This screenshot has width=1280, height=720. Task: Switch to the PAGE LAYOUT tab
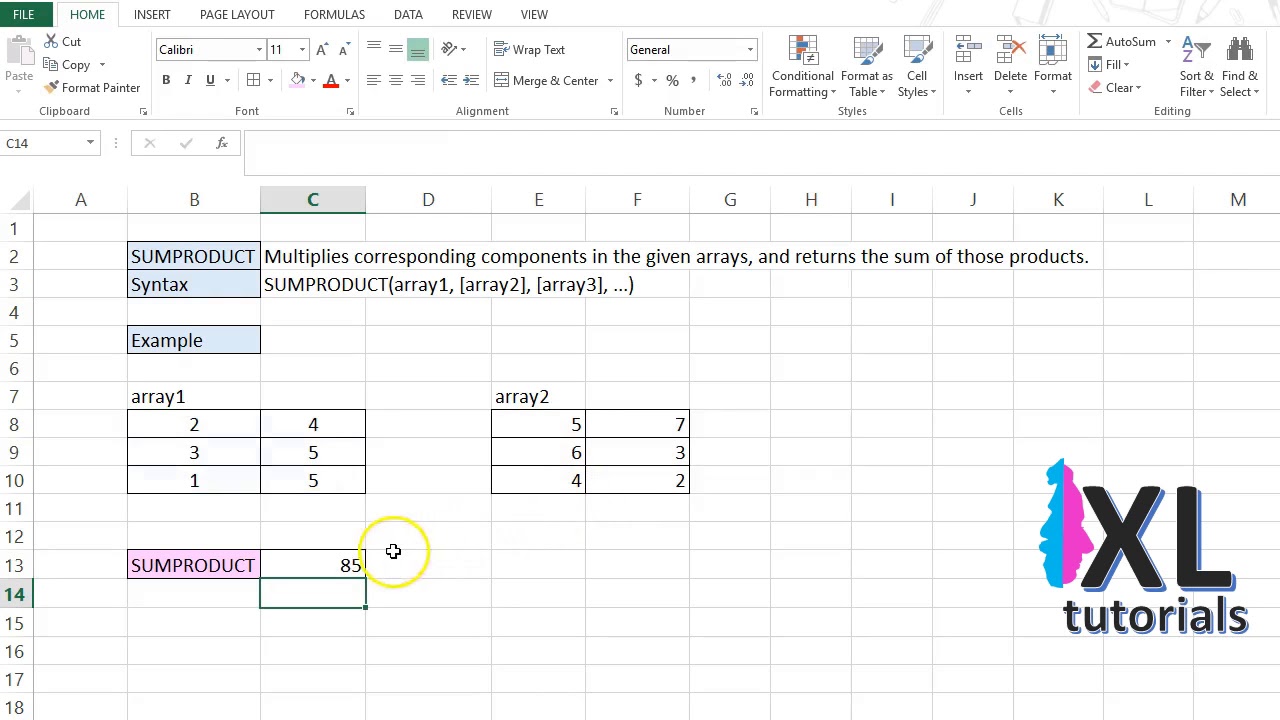point(237,14)
